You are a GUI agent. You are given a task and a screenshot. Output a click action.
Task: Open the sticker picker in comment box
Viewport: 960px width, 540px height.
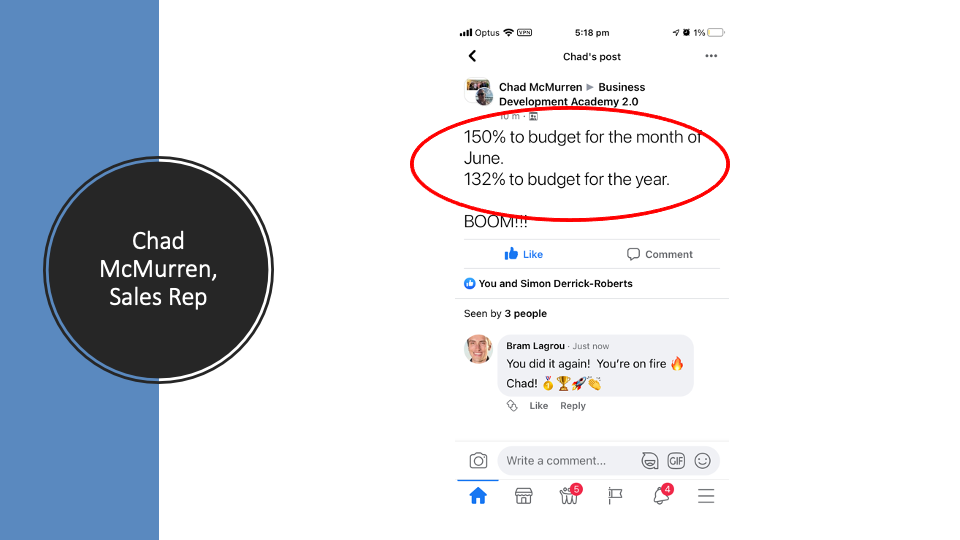click(x=650, y=460)
